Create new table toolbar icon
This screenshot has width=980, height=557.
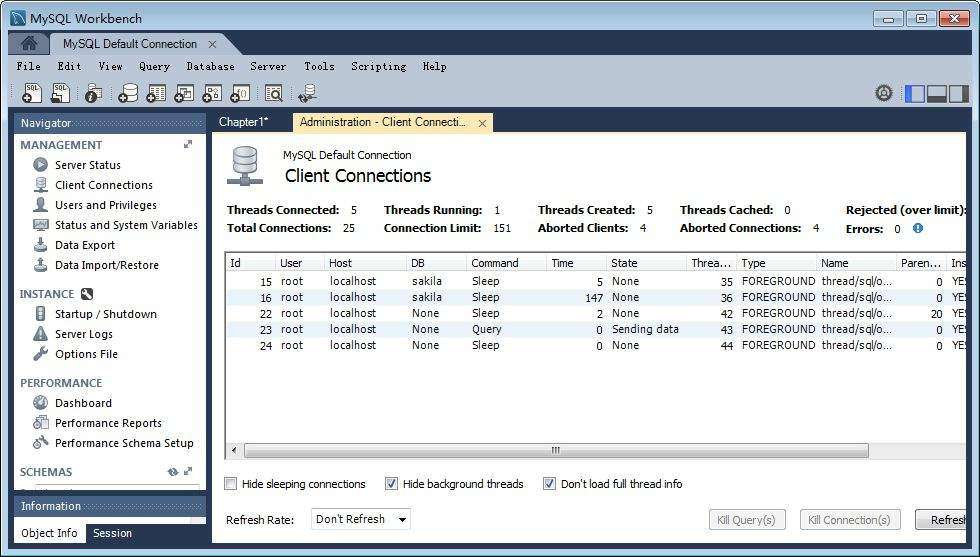coord(156,93)
